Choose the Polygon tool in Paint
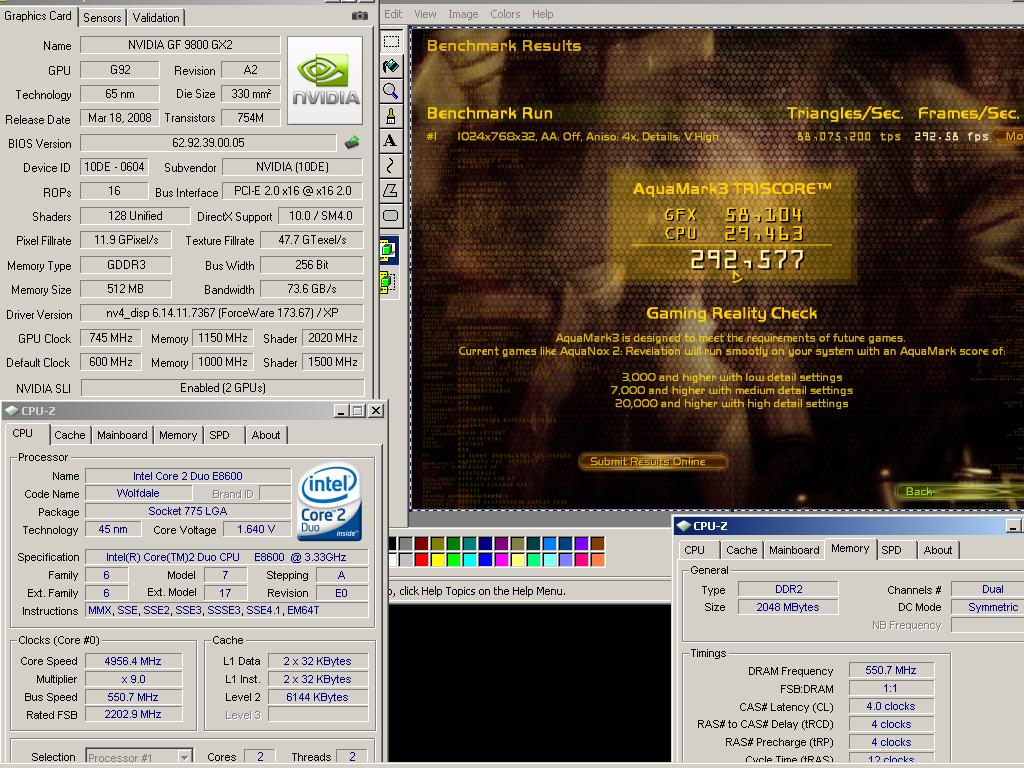 [391, 191]
